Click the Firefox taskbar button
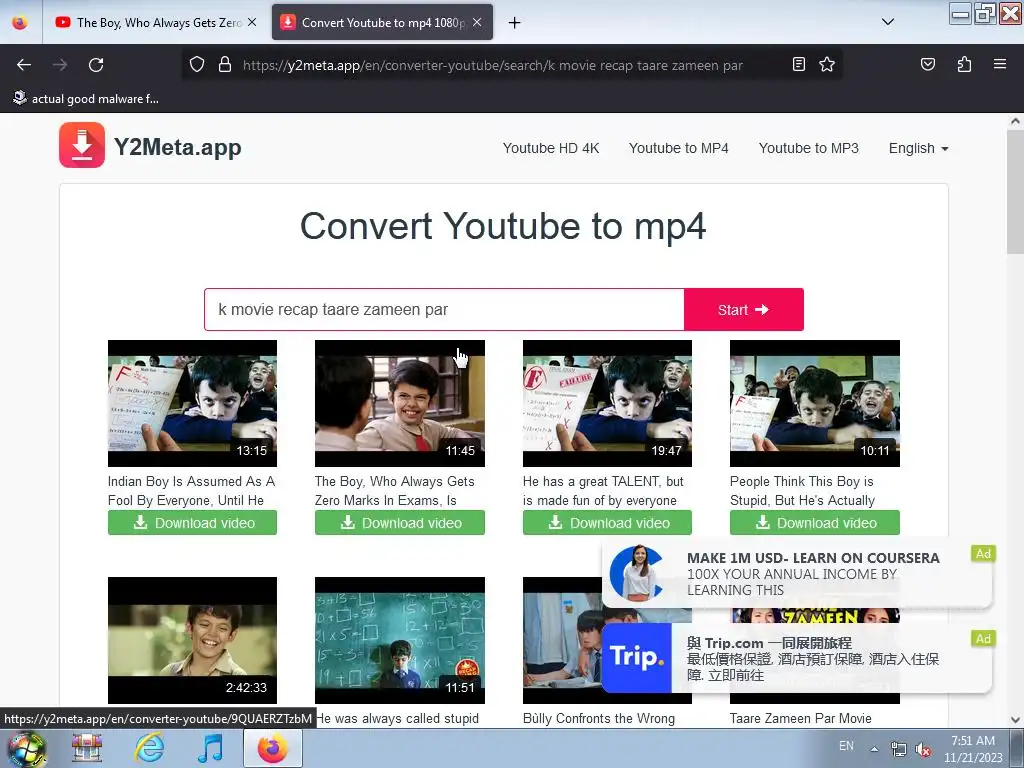This screenshot has height=768, width=1024. point(273,748)
